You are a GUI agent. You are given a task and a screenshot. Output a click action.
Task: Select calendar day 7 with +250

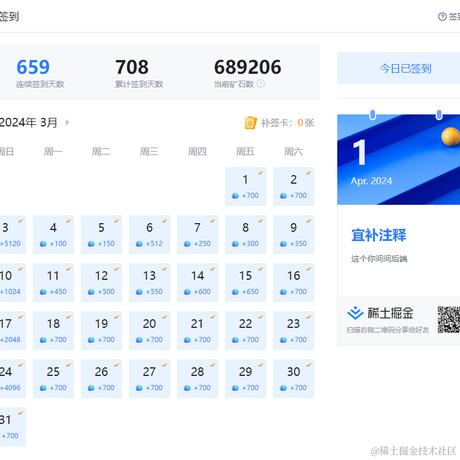pyautogui.click(x=197, y=234)
